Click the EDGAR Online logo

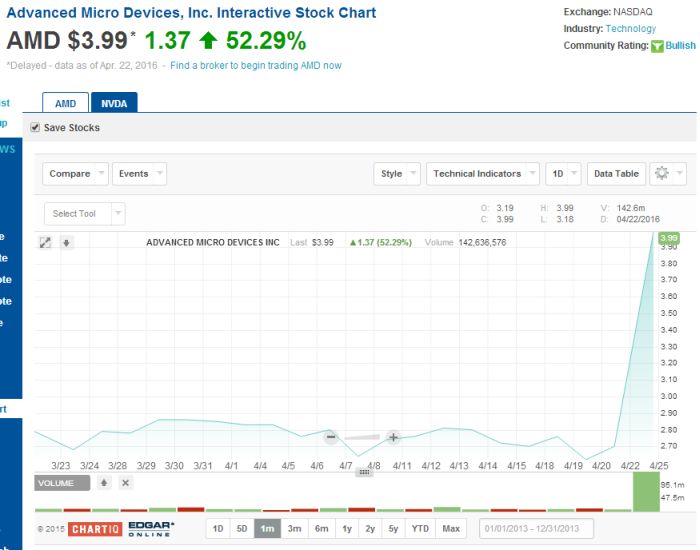pos(151,529)
